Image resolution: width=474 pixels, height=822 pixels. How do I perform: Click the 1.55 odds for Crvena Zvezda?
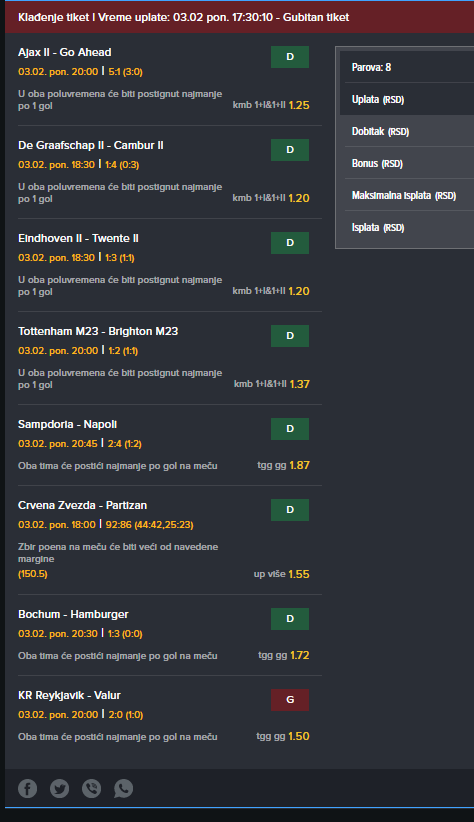tap(299, 574)
